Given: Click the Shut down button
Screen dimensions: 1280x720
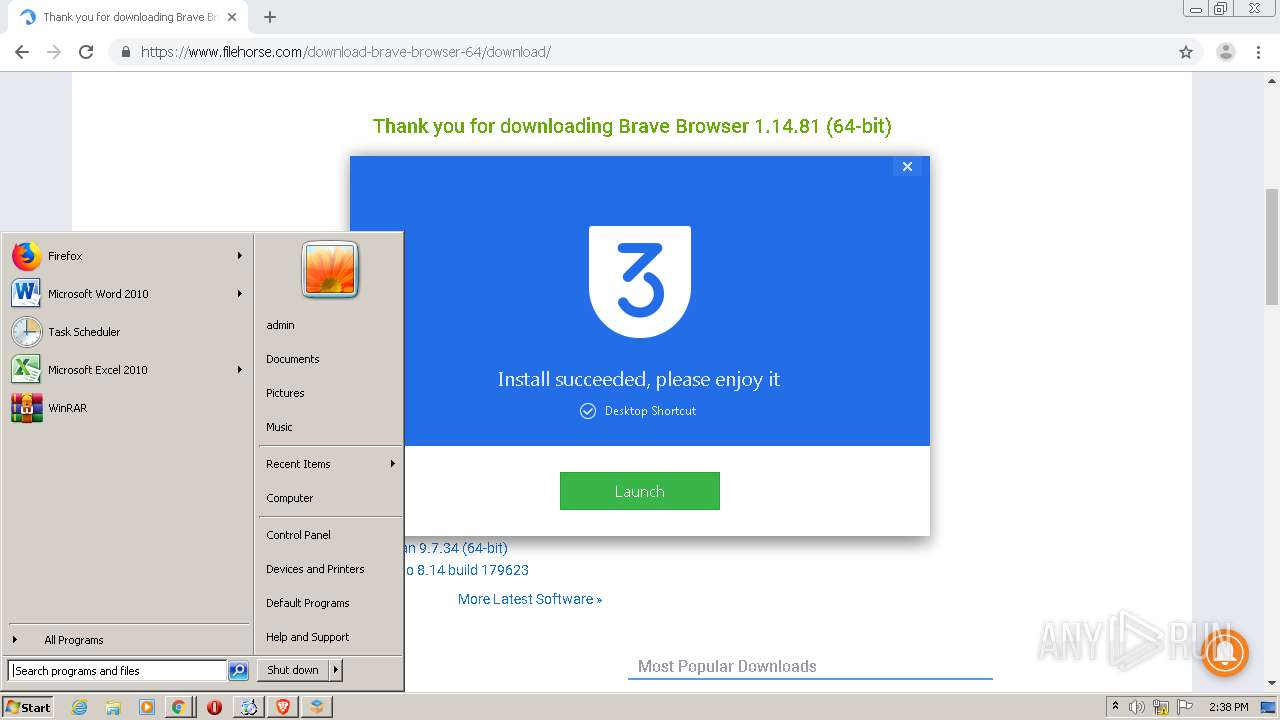Looking at the screenshot, I should point(293,670).
